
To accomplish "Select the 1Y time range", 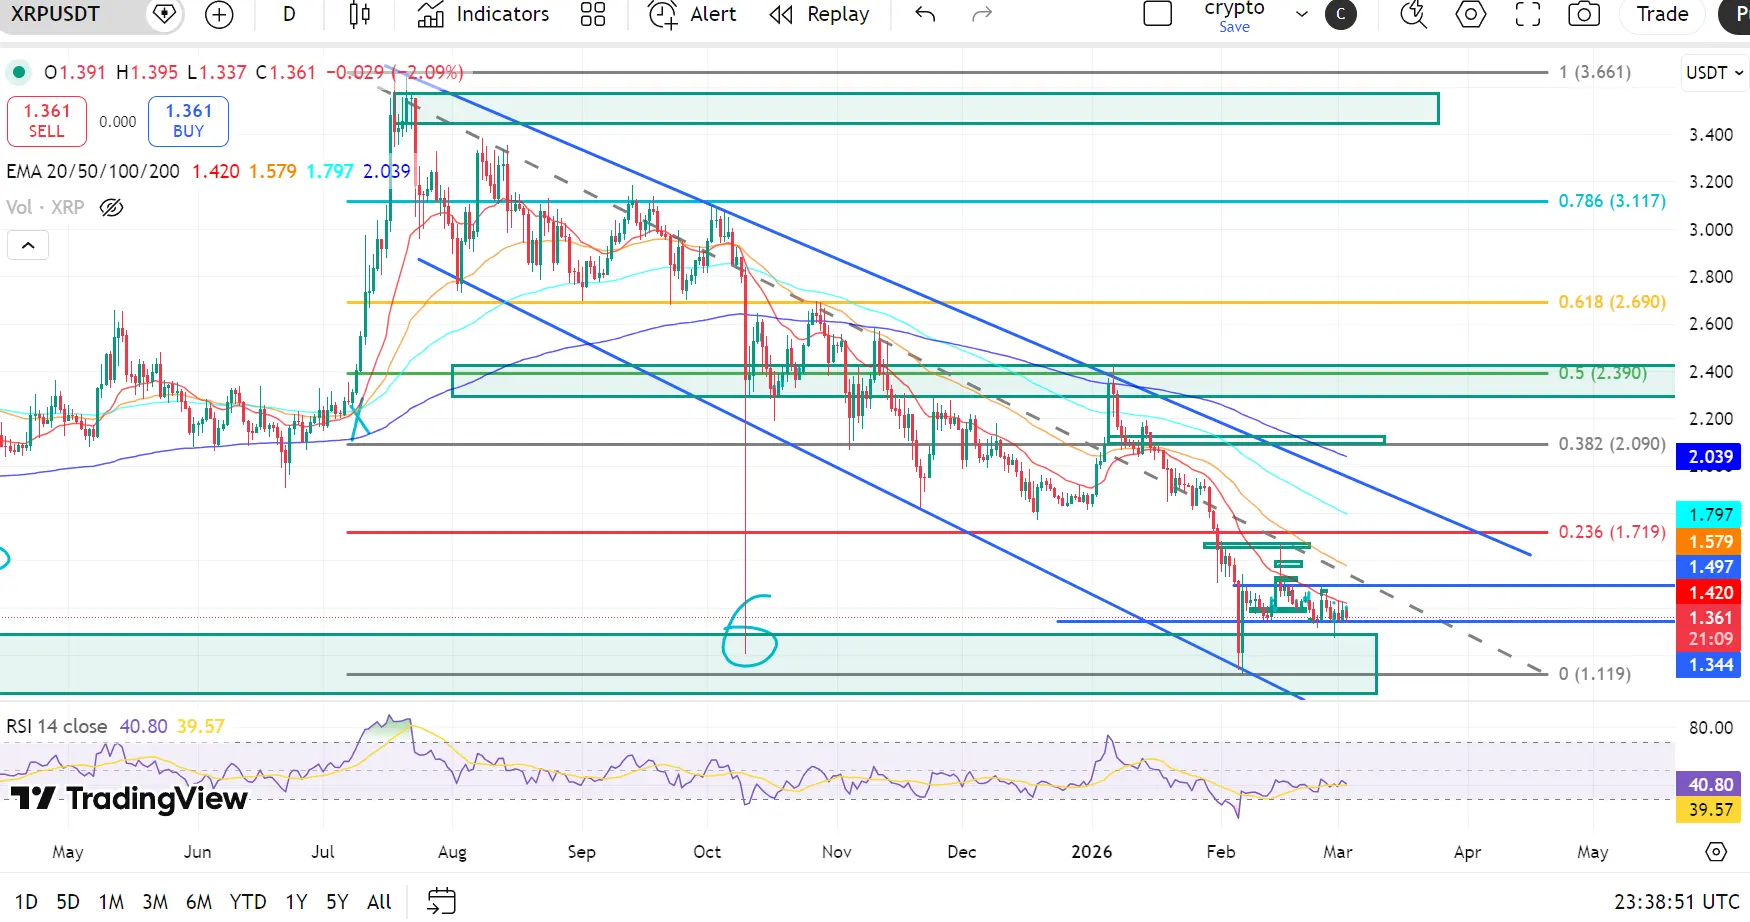I will 296,901.
